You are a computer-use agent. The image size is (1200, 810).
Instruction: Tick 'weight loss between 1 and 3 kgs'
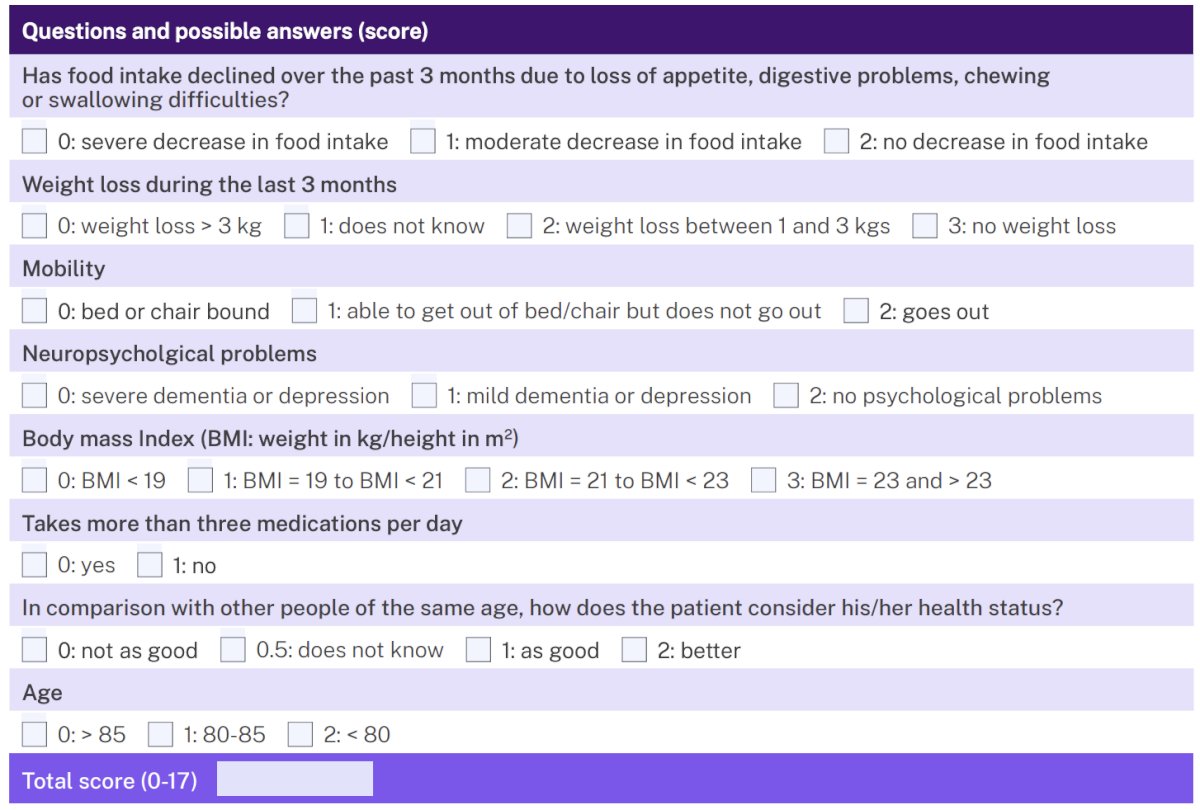tap(519, 226)
